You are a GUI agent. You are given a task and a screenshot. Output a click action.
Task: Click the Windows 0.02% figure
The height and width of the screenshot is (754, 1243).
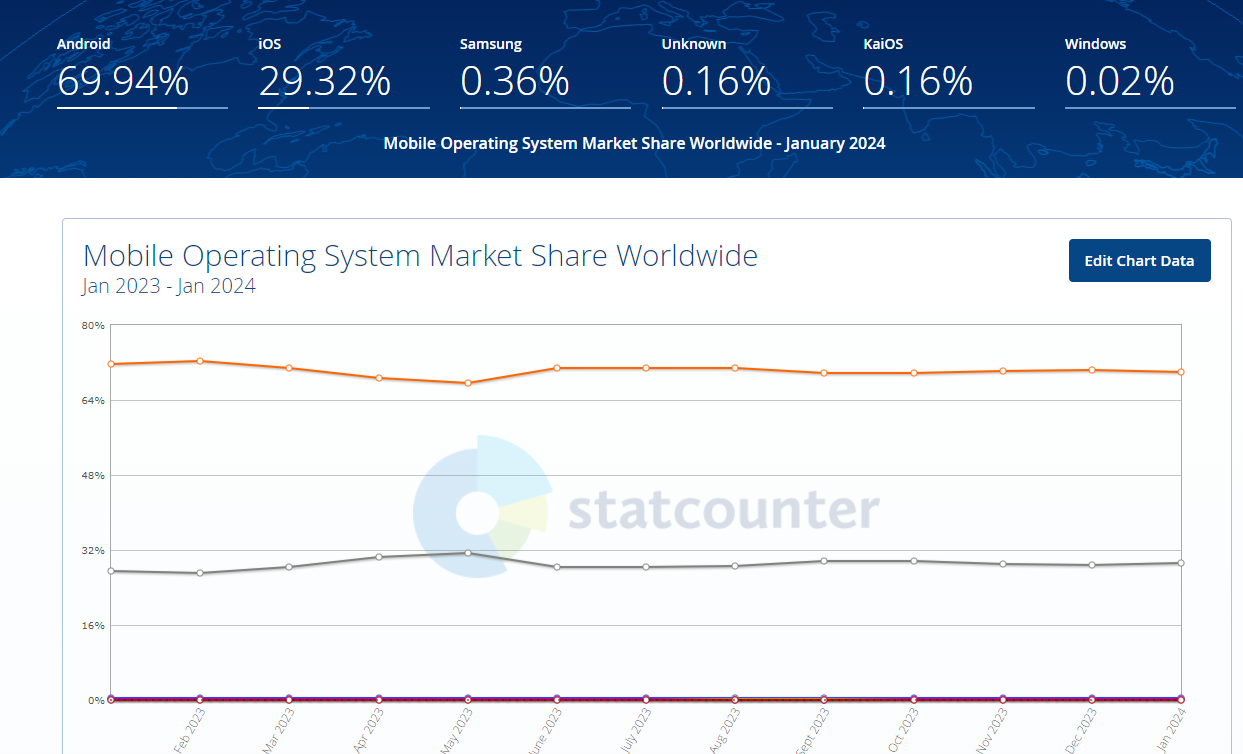point(1120,81)
